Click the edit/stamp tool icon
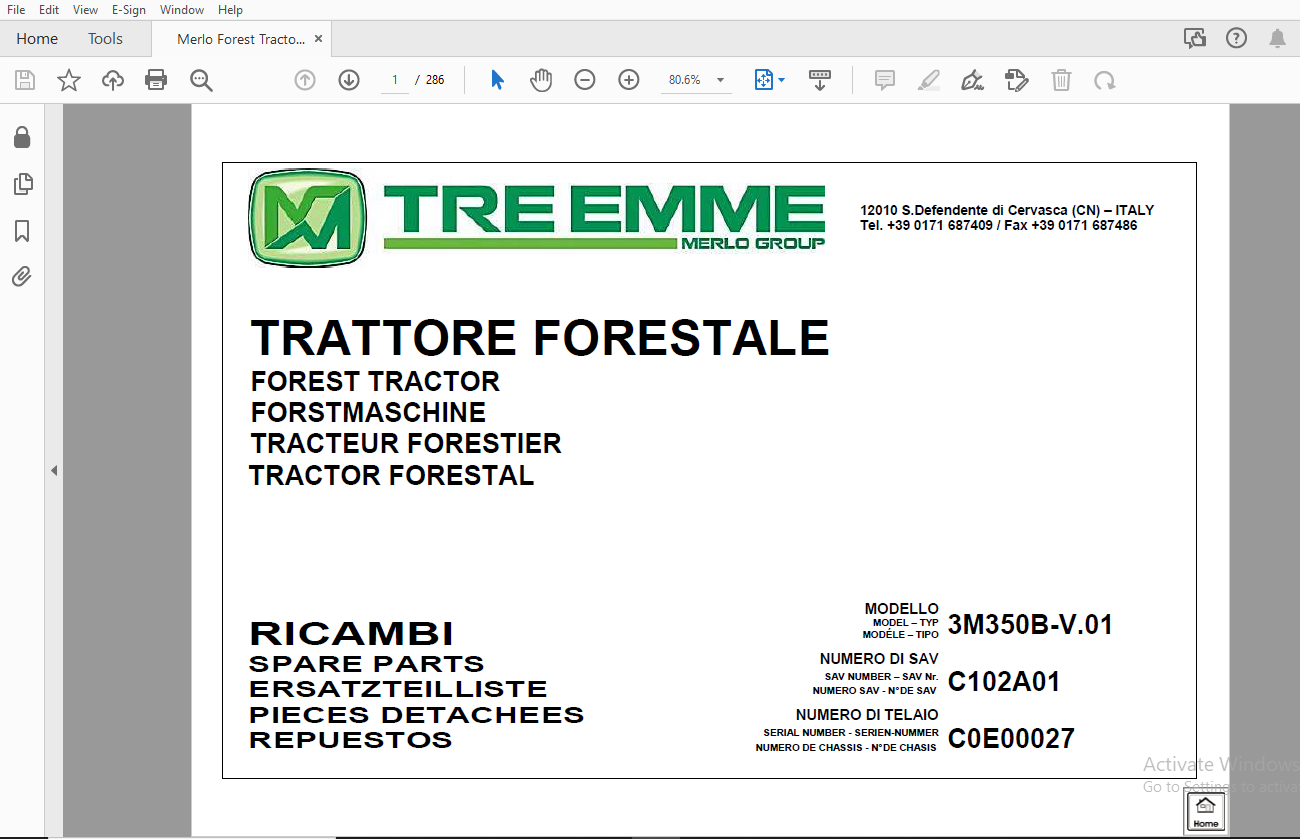This screenshot has height=839, width=1300. point(1017,80)
